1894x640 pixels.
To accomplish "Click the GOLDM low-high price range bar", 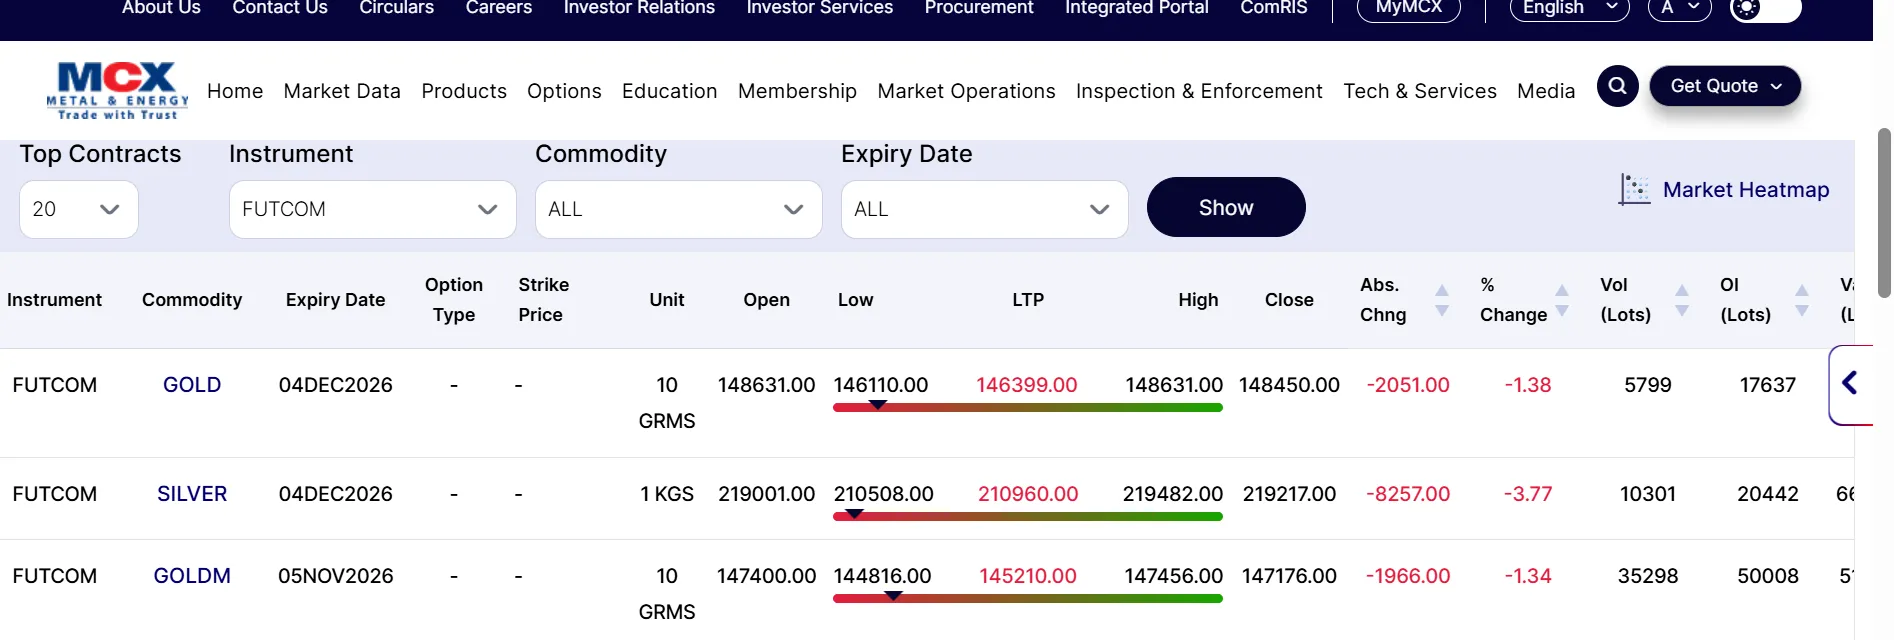I will click(1028, 598).
